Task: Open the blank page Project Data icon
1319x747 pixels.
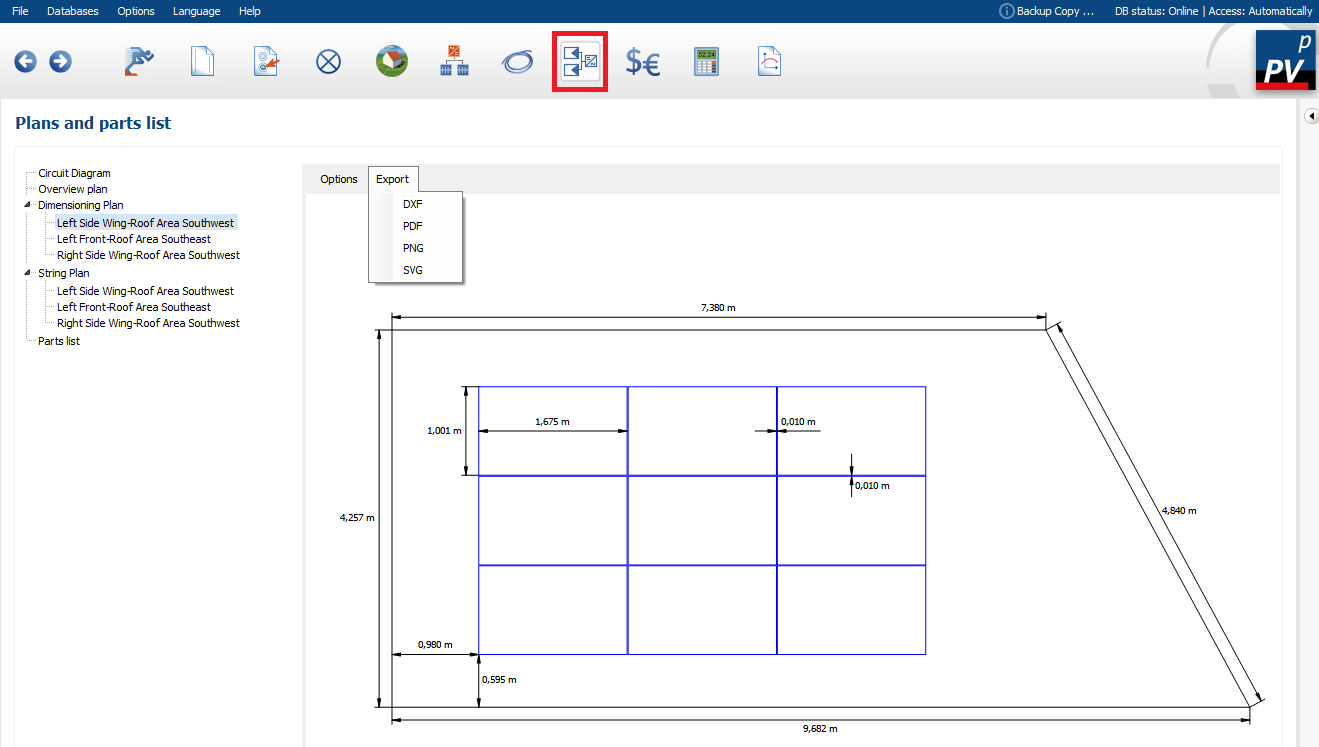Action: point(203,62)
